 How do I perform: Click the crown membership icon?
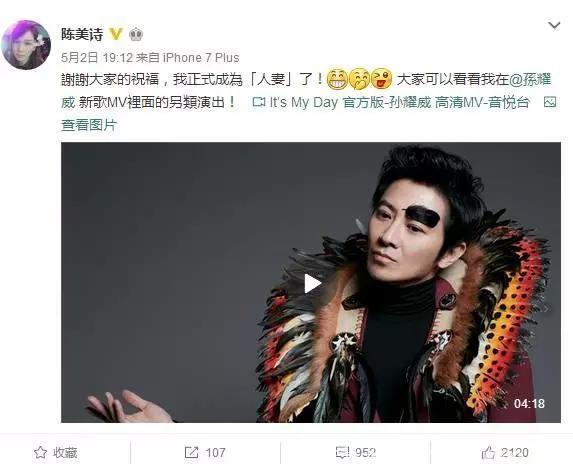[136, 34]
